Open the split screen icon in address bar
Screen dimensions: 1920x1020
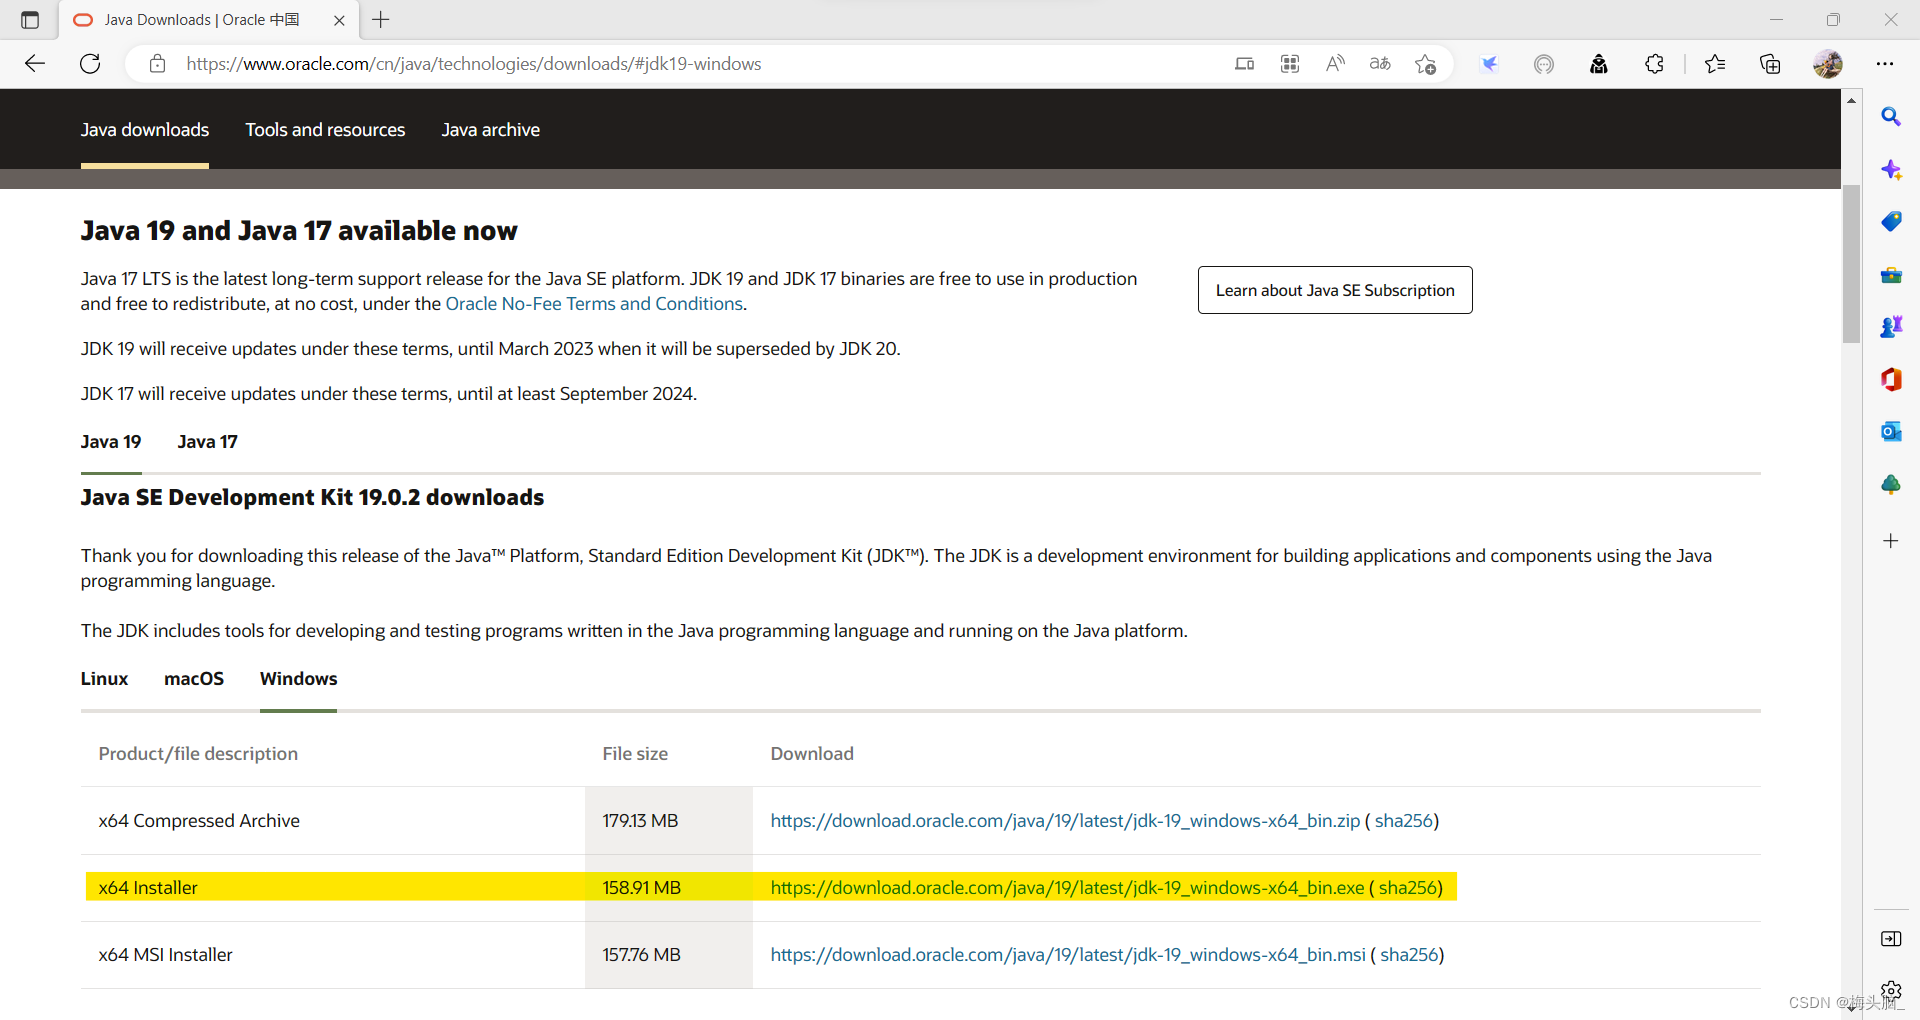[1244, 64]
